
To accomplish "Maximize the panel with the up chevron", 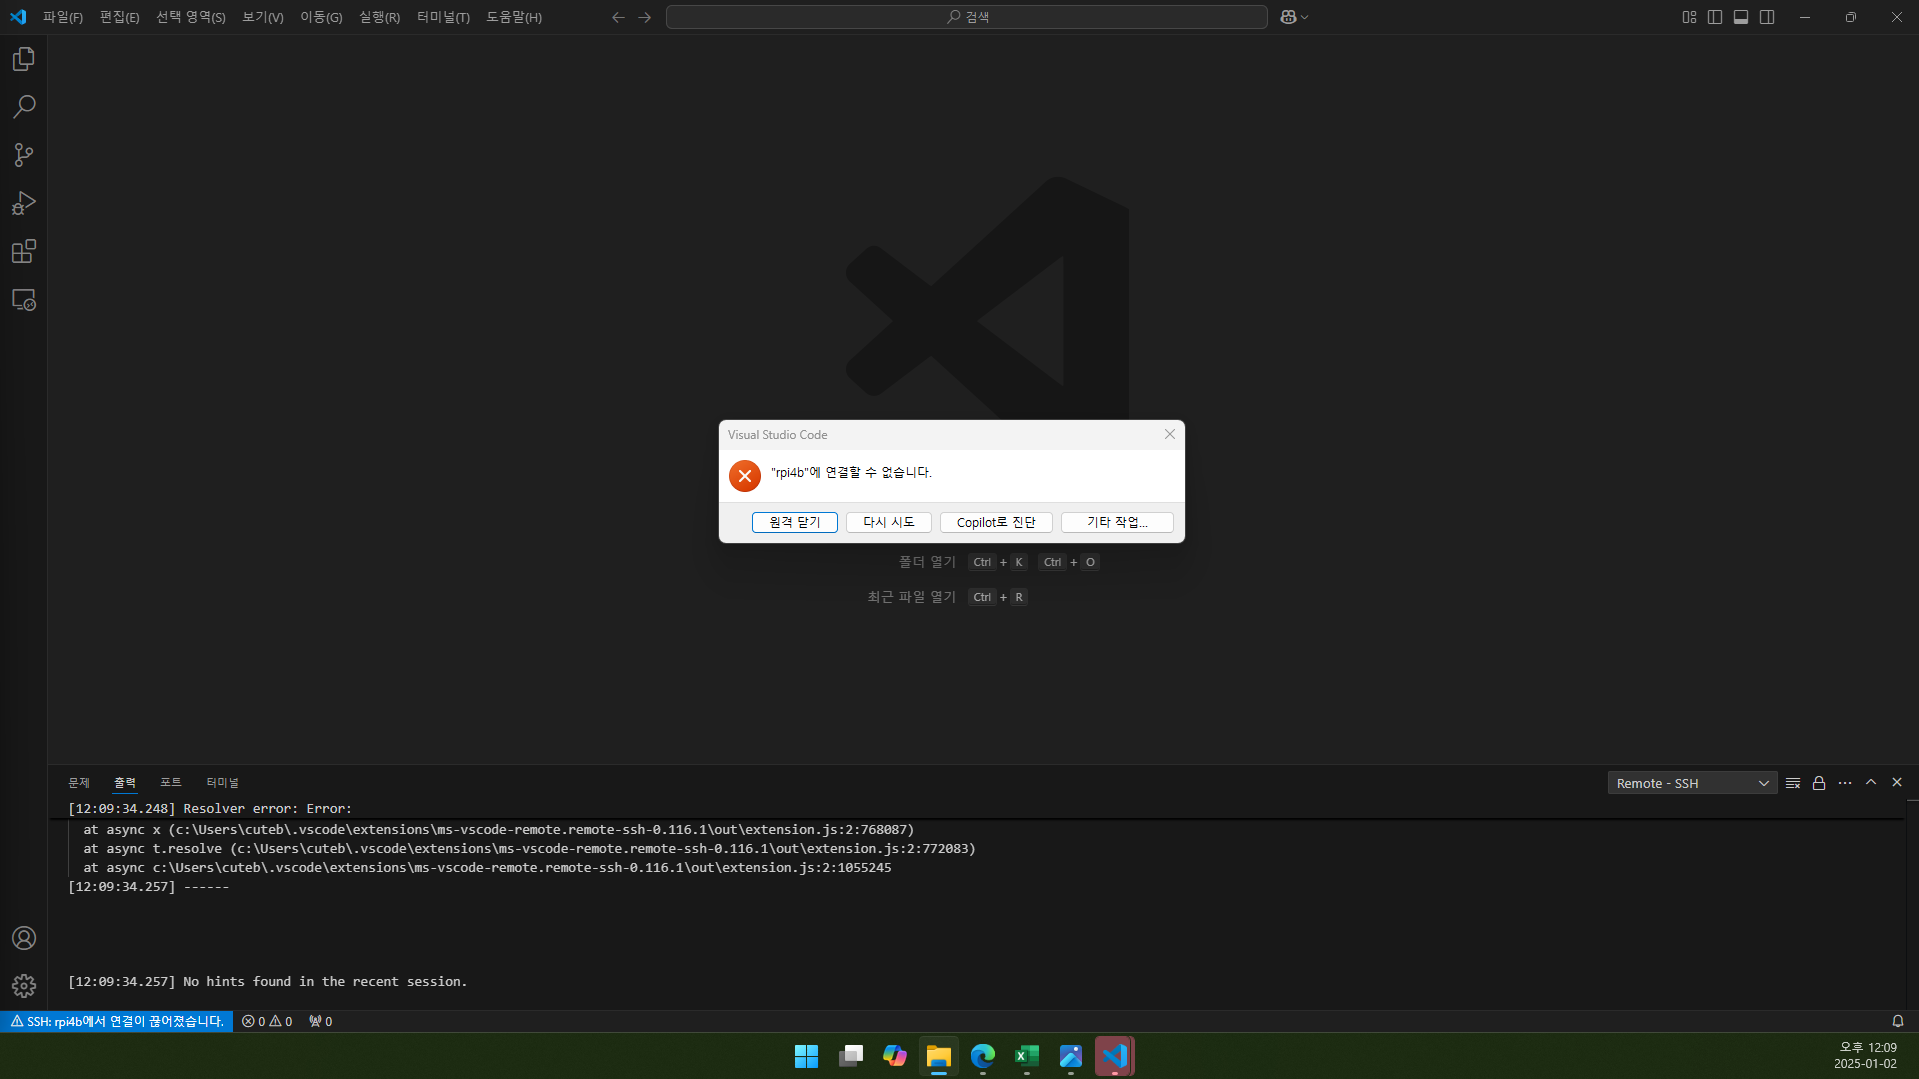I will [1871, 783].
